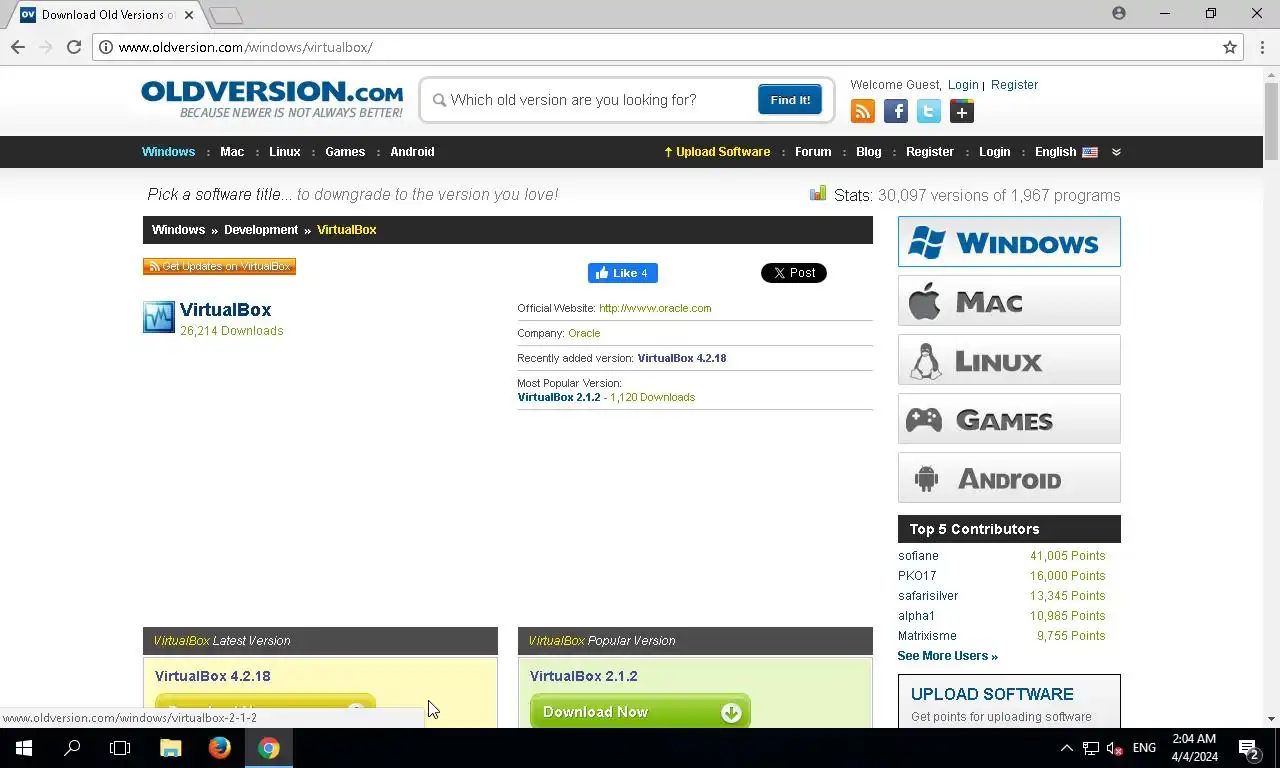Screen dimensions: 1280x768
Task: Click the network tray icon
Action: point(1091,748)
